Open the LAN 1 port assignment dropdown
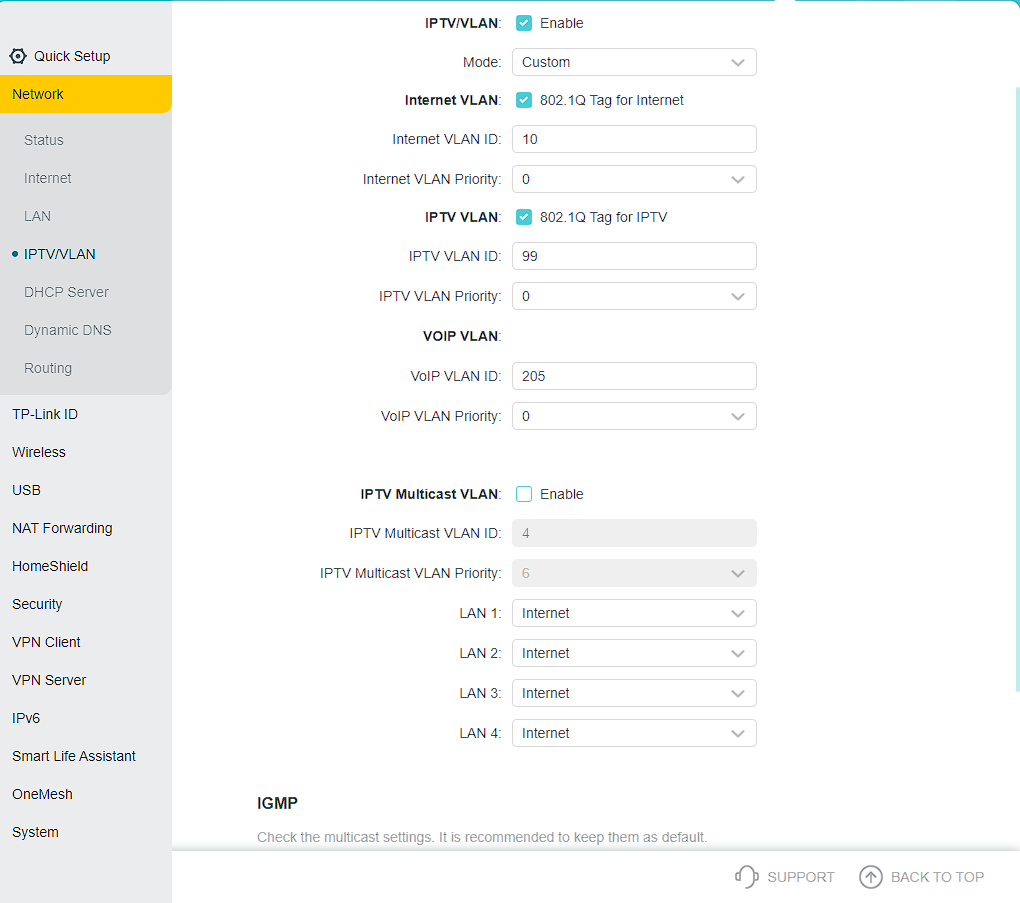This screenshot has width=1020, height=903. pos(634,613)
